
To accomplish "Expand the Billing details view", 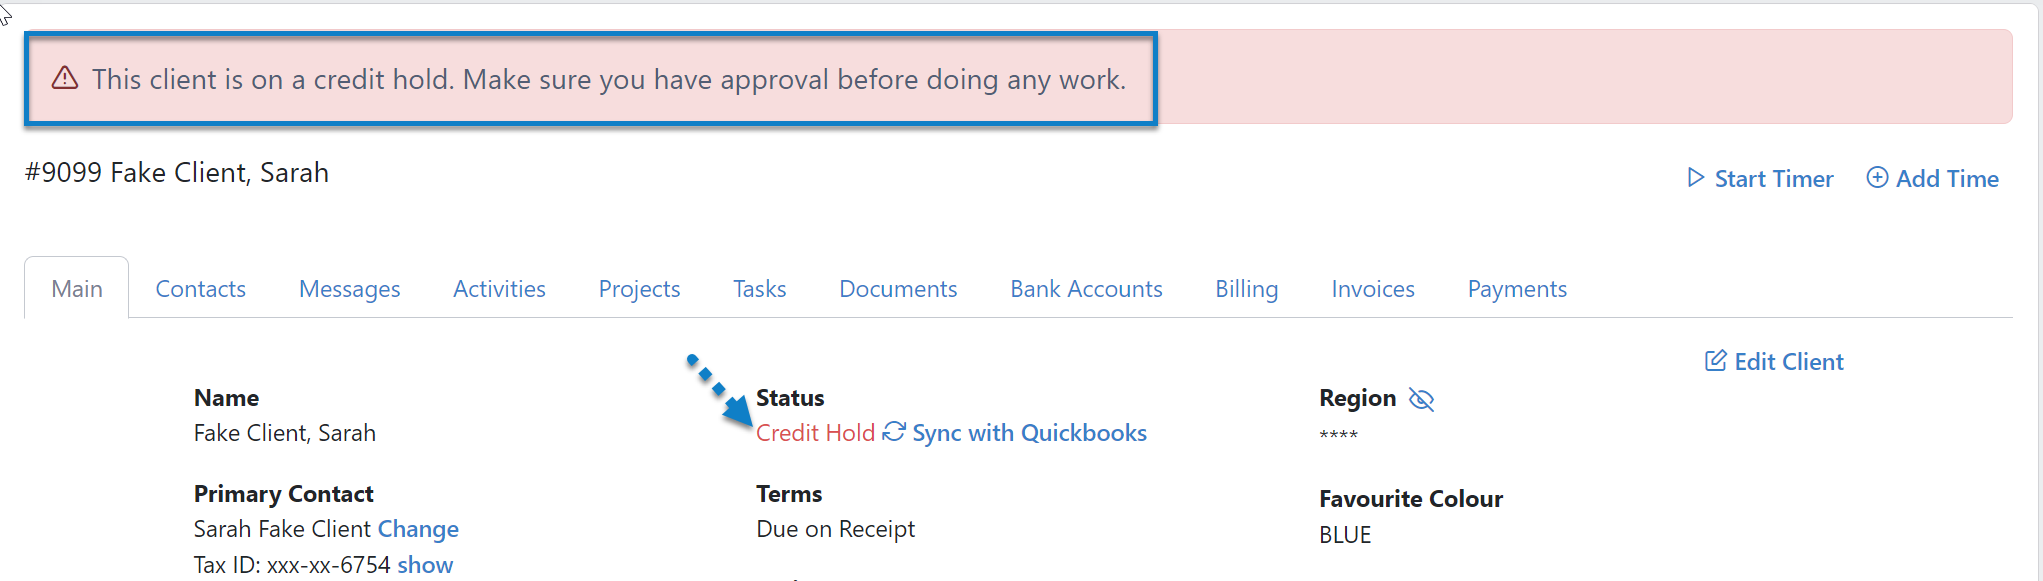I will [1246, 288].
